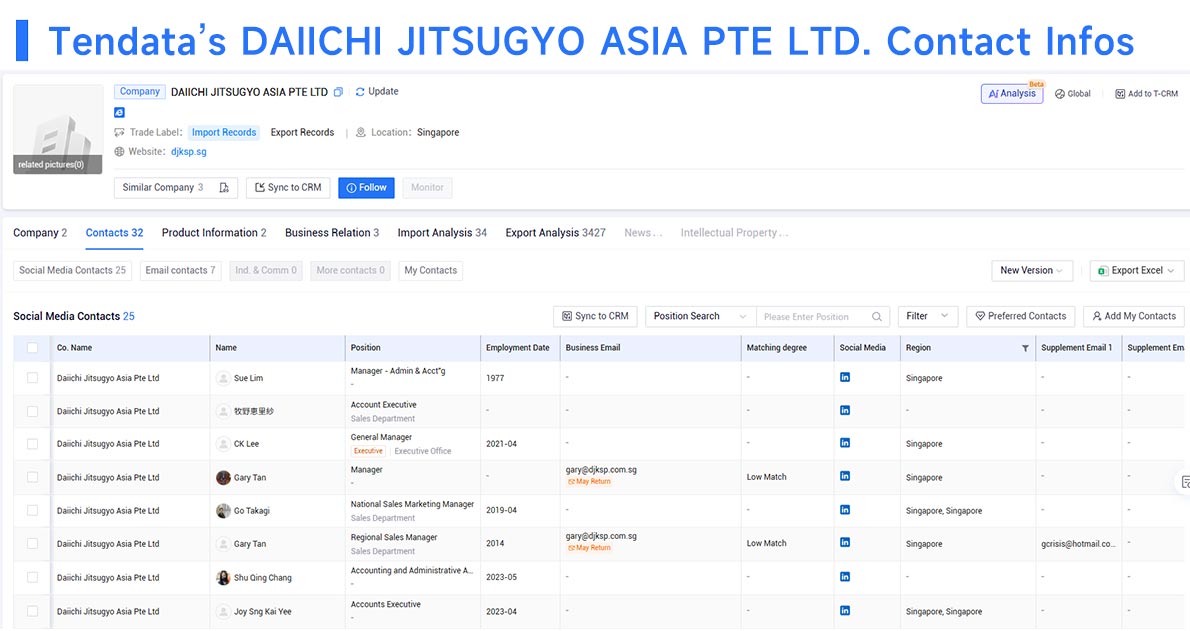
Task: Sync company to CRM button in header
Action: [x=288, y=188]
